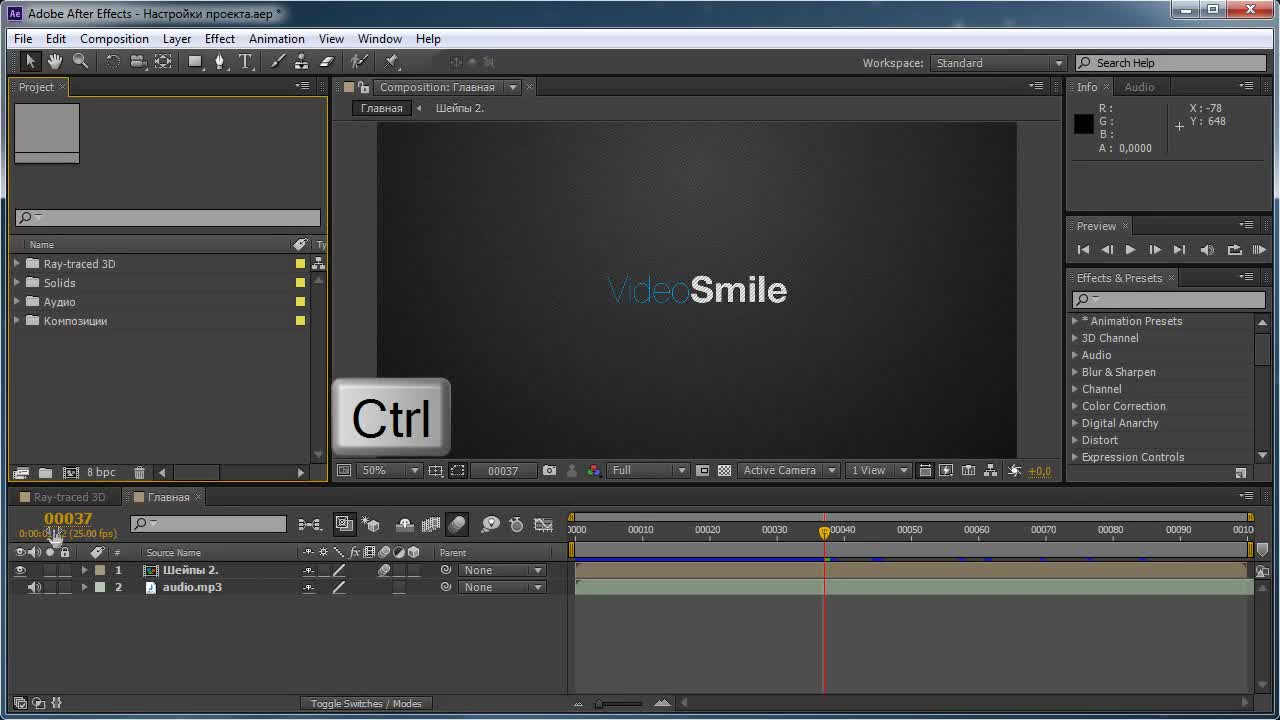Open the Layer menu
The height and width of the screenshot is (720, 1280).
[177, 39]
